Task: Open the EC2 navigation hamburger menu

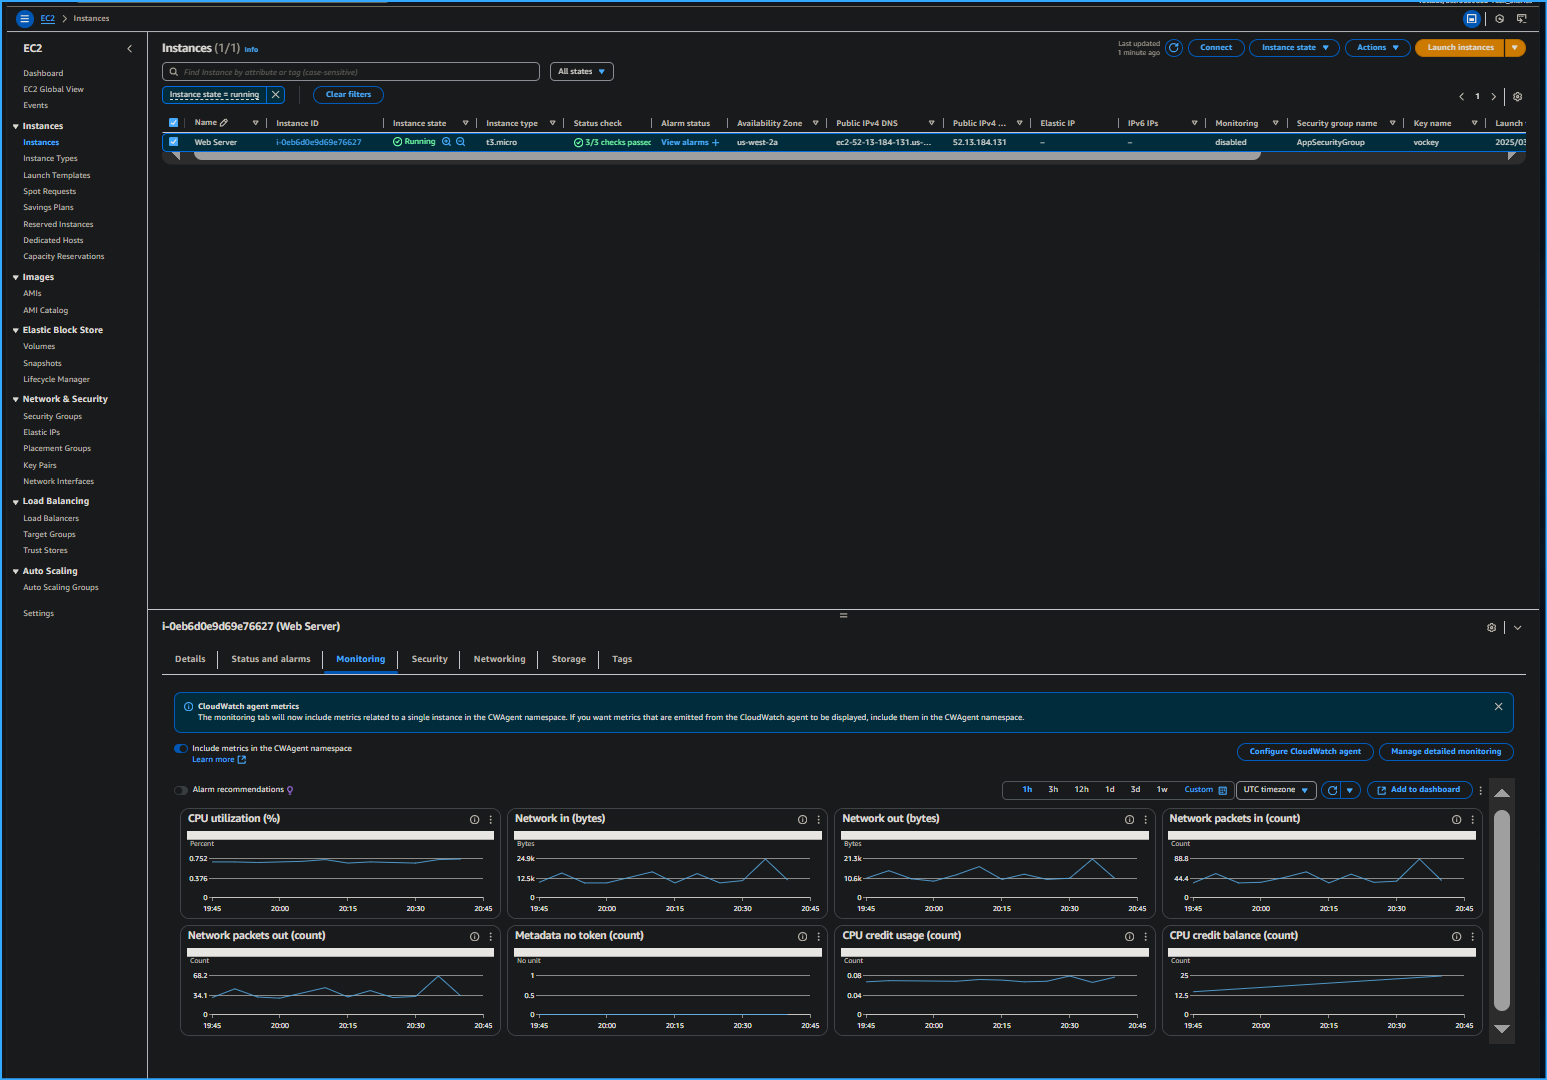Action: [25, 18]
